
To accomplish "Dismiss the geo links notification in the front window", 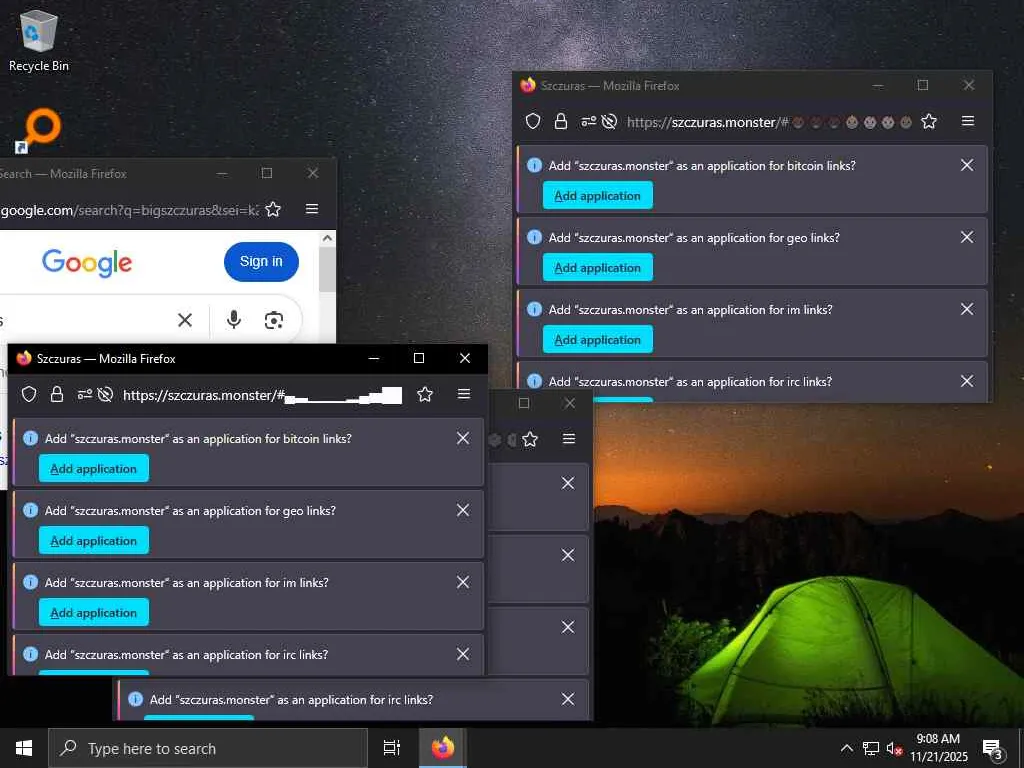I will [463, 510].
